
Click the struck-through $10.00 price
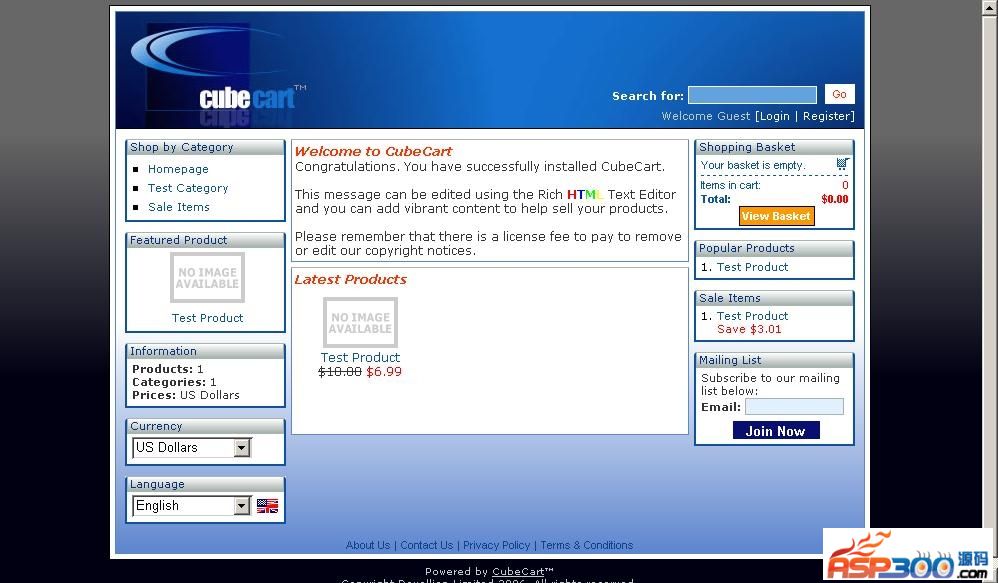coord(340,372)
